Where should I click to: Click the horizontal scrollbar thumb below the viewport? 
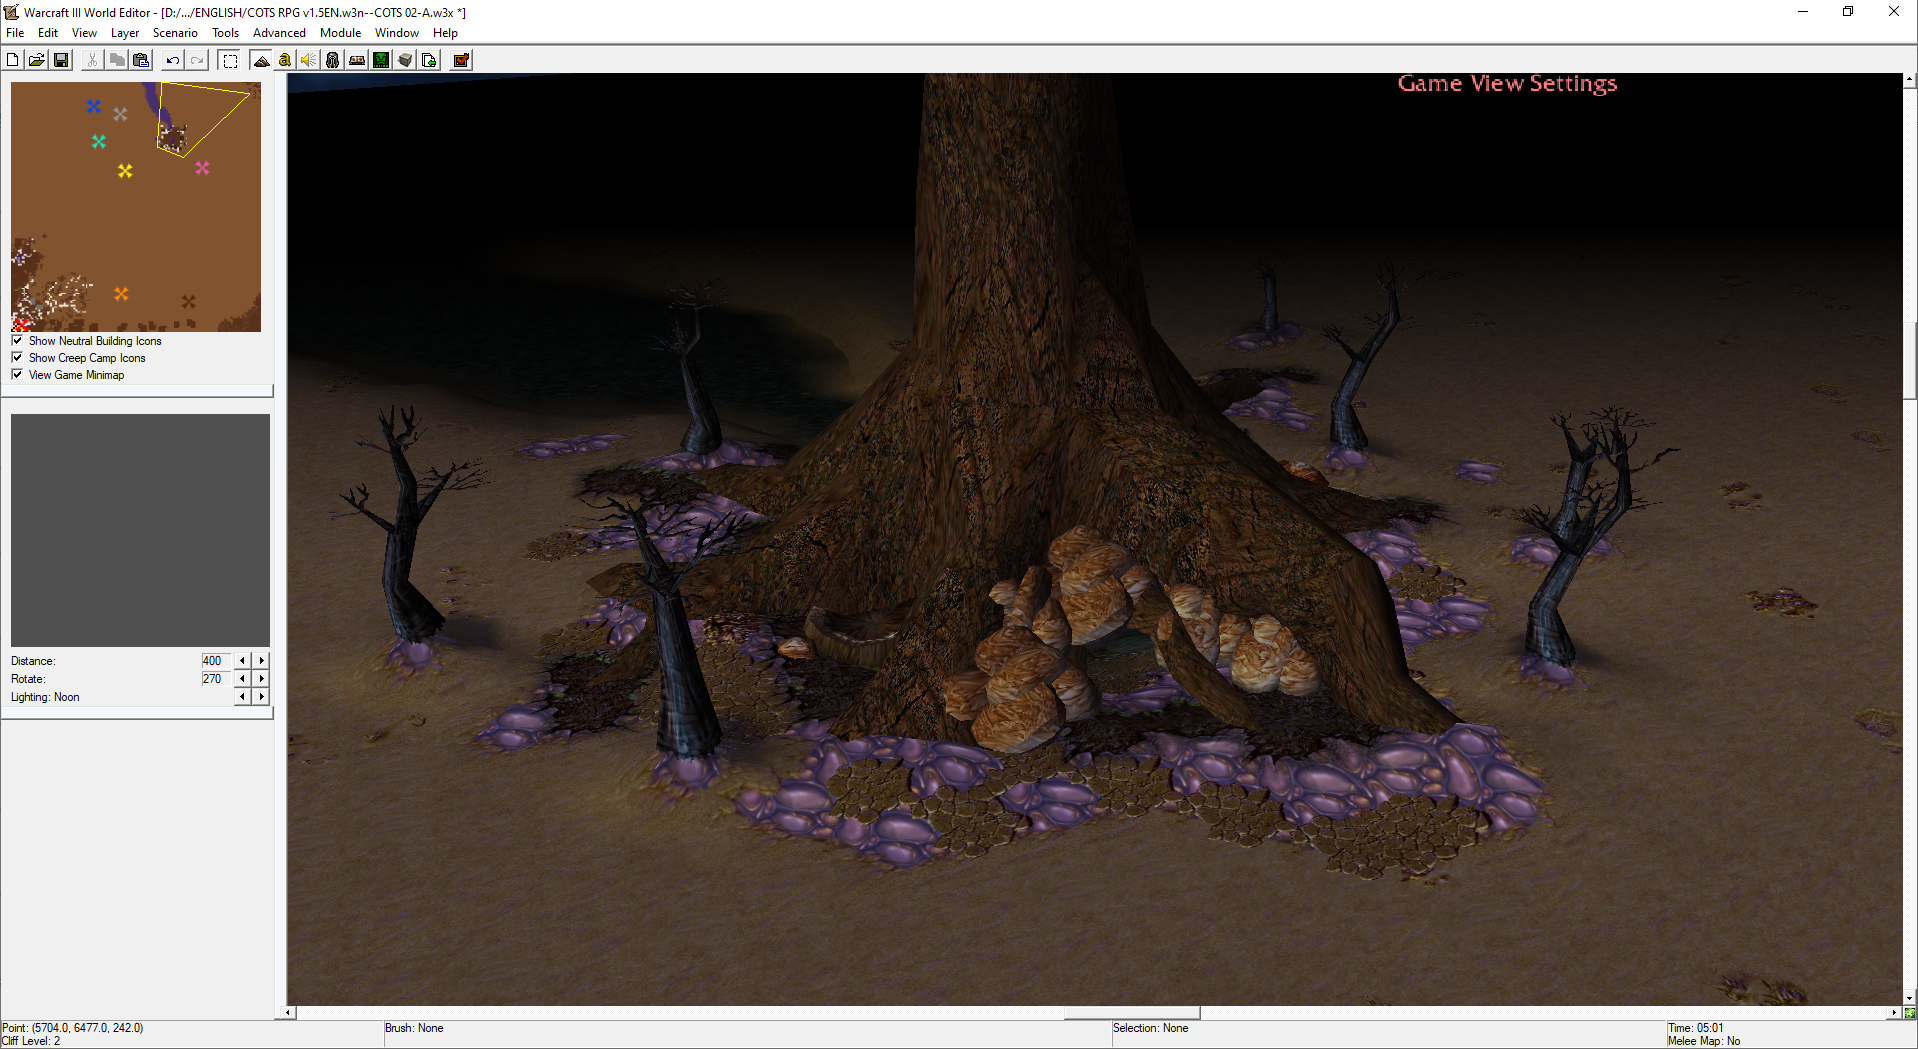(1132, 1013)
